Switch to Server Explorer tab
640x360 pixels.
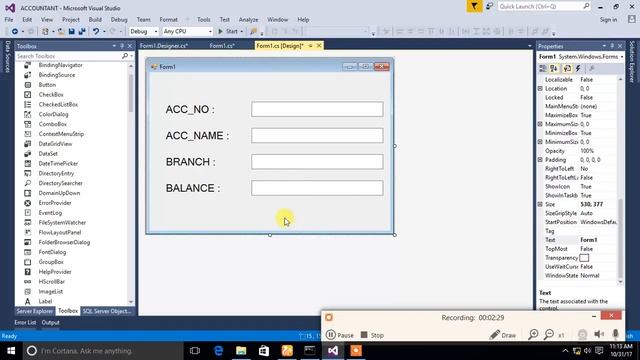pos(35,311)
